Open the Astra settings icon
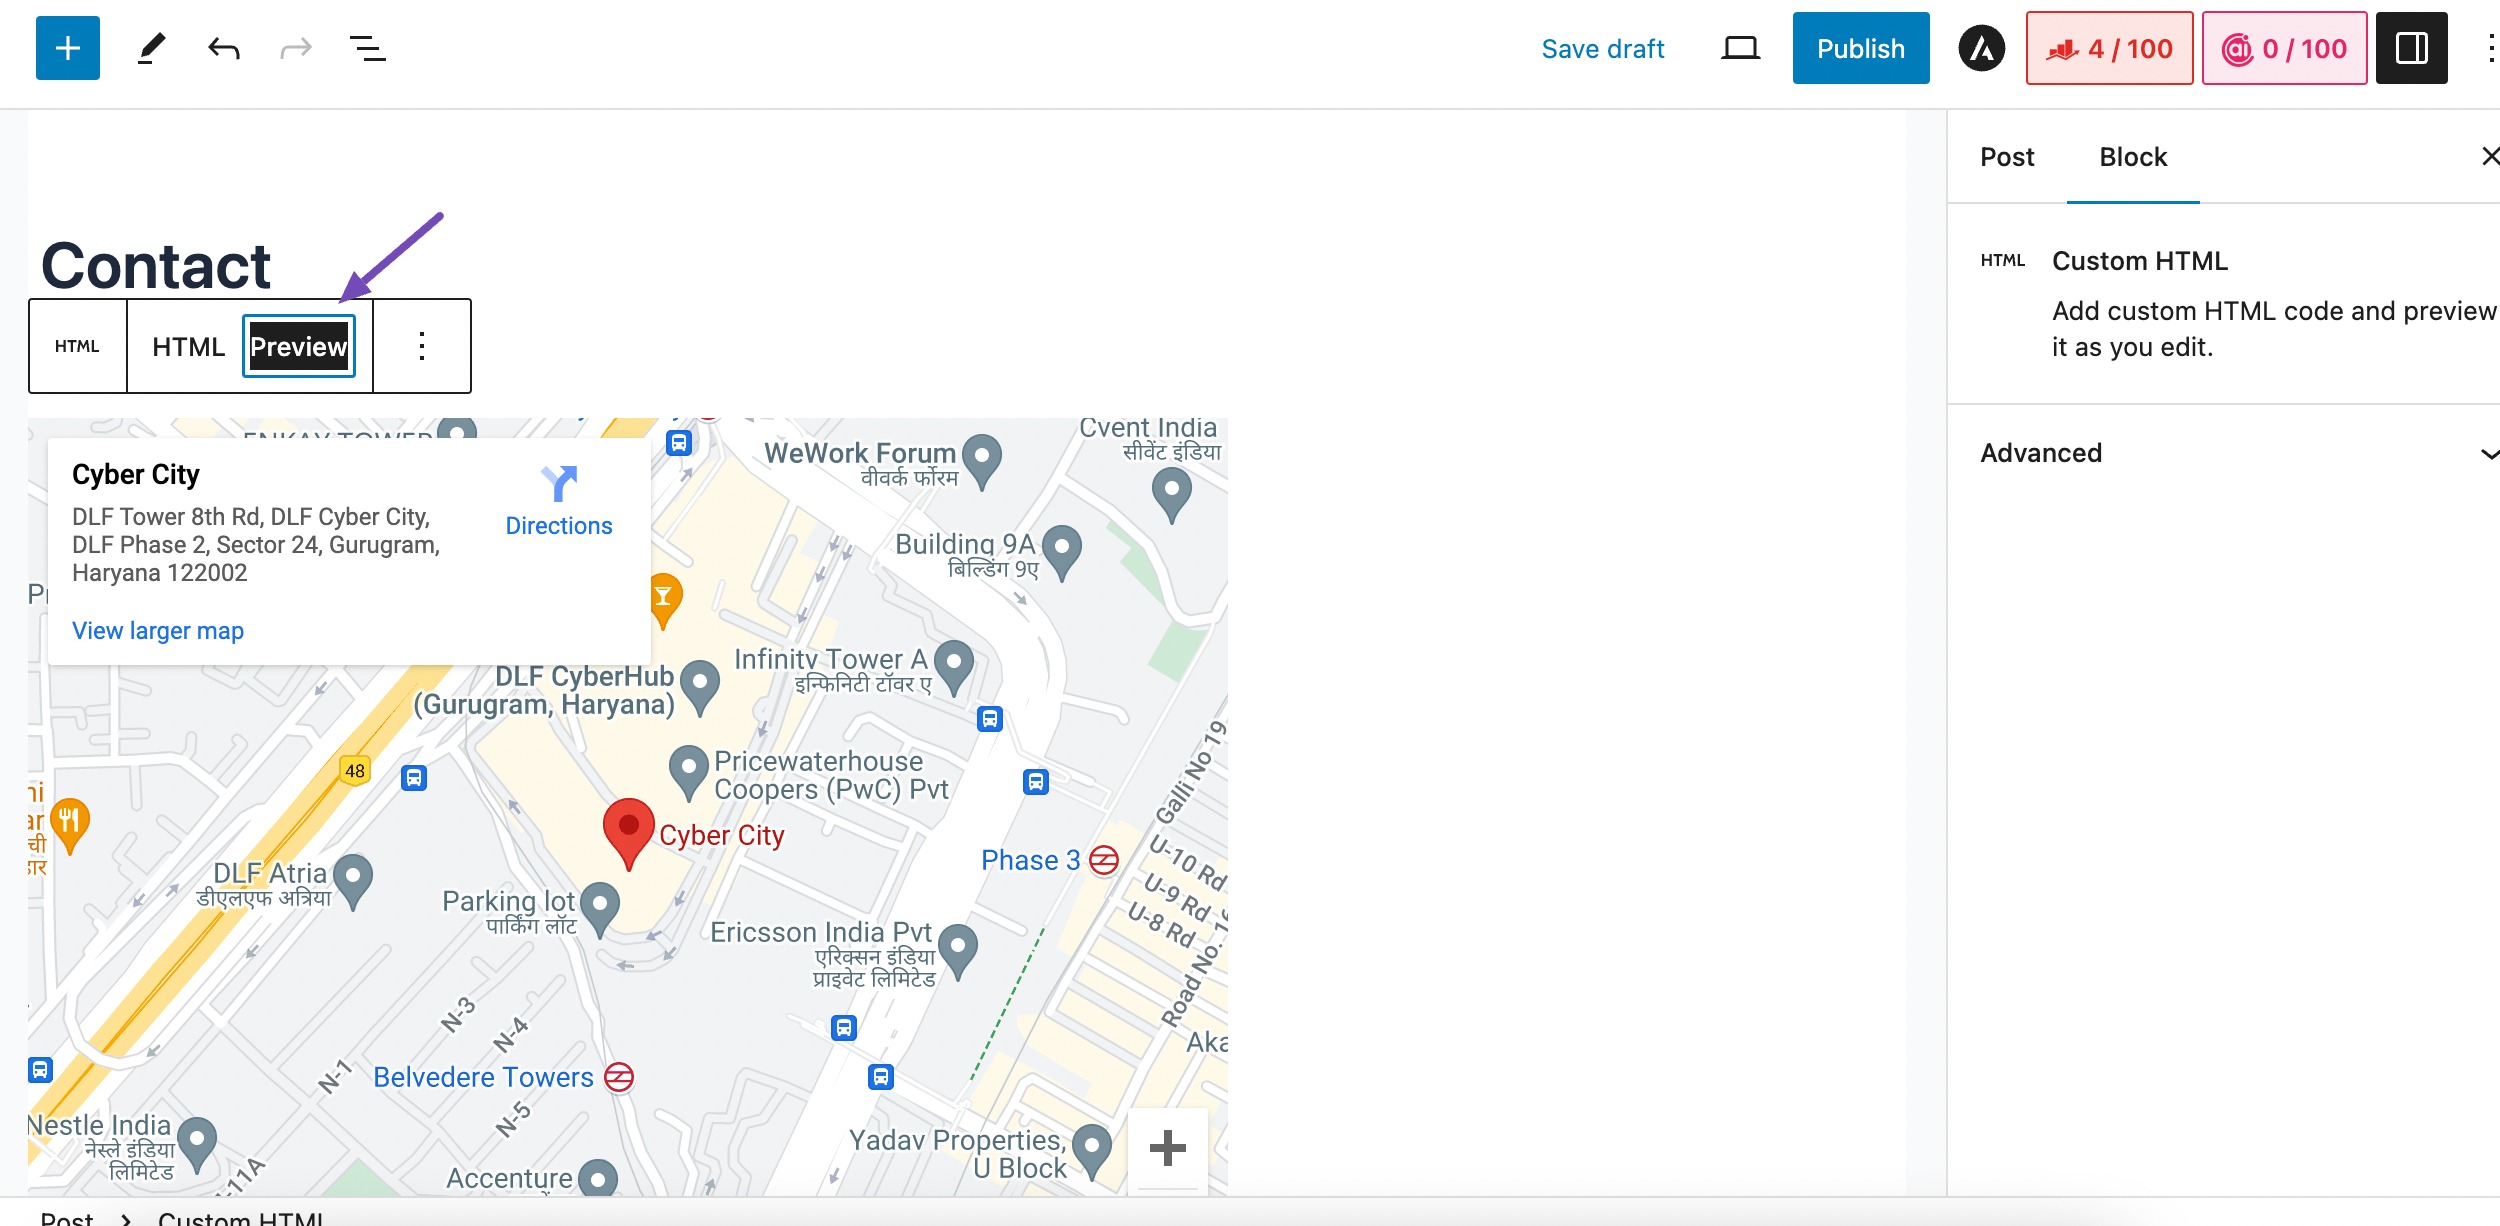Image resolution: width=2500 pixels, height=1226 pixels. click(x=1981, y=48)
